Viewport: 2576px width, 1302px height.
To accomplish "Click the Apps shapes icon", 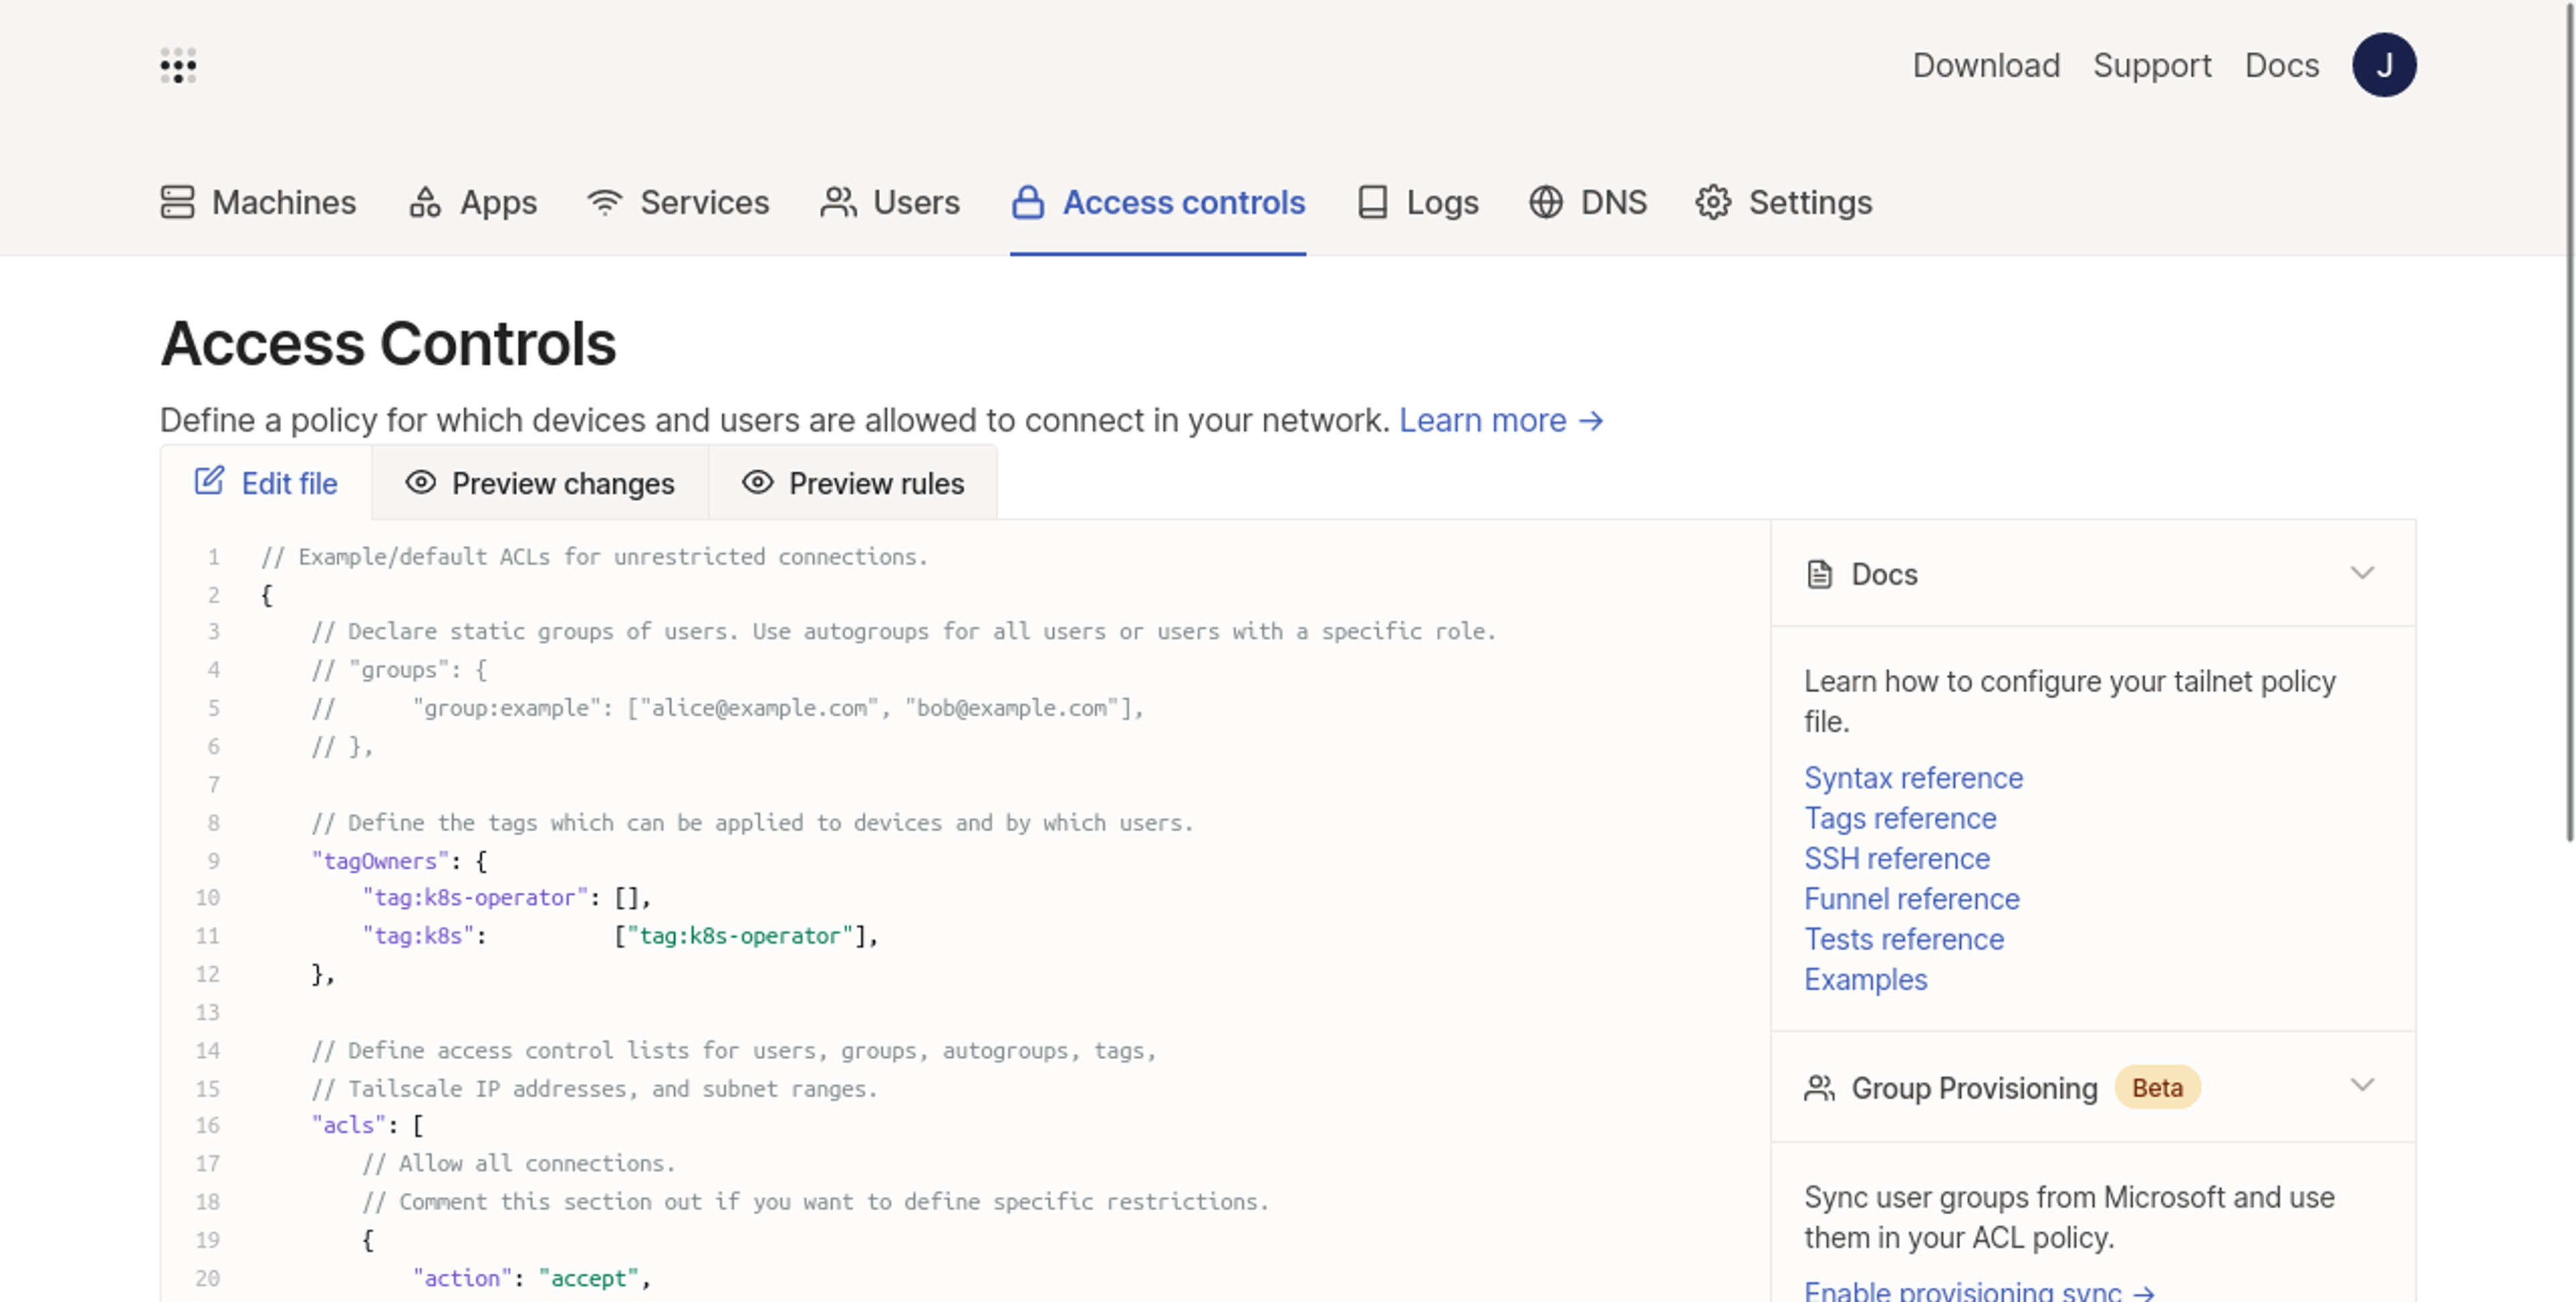I will pos(425,202).
